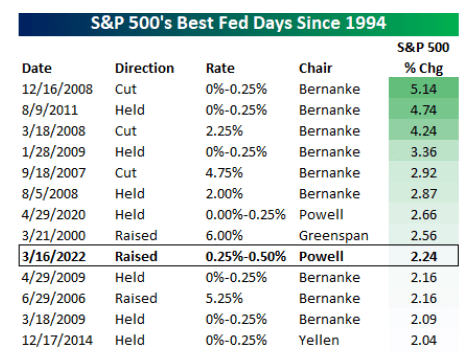Click the Yellen chair cell
Screen dimensions: 469x360
(319, 340)
